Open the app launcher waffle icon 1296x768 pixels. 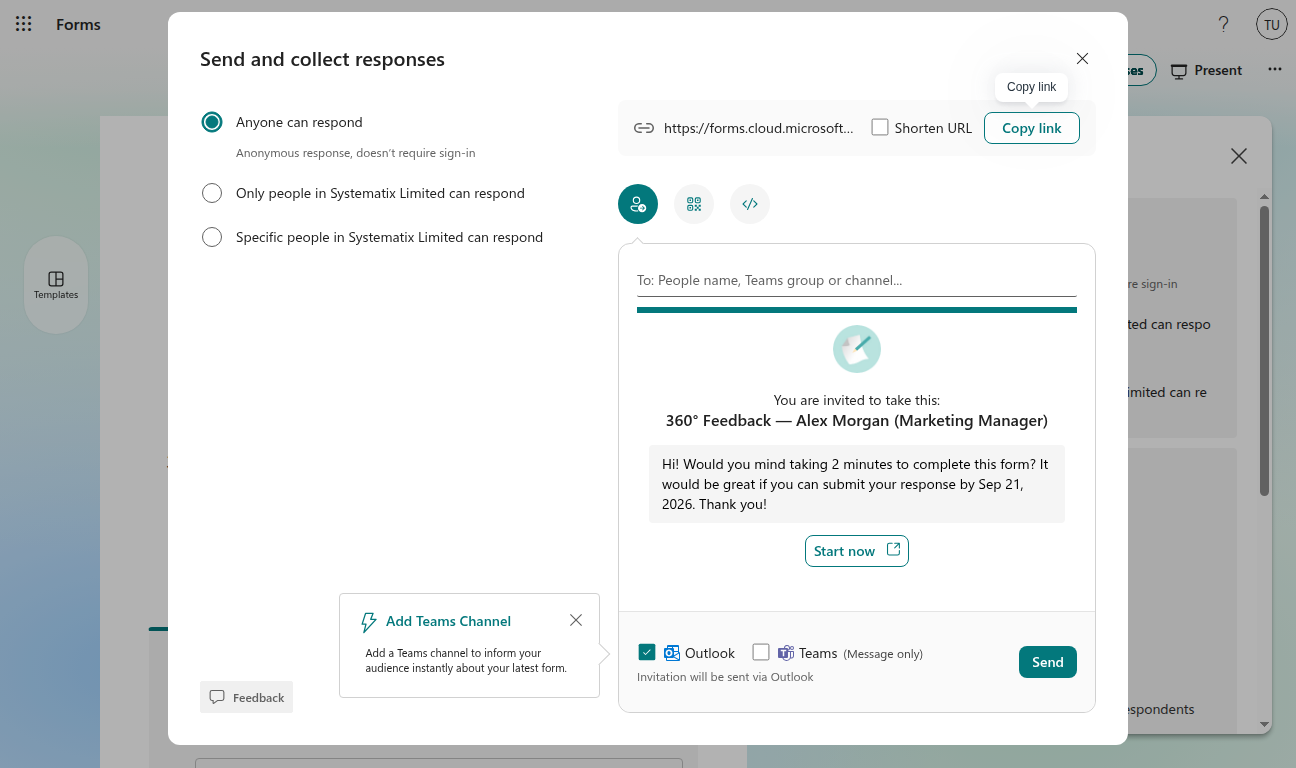[24, 24]
